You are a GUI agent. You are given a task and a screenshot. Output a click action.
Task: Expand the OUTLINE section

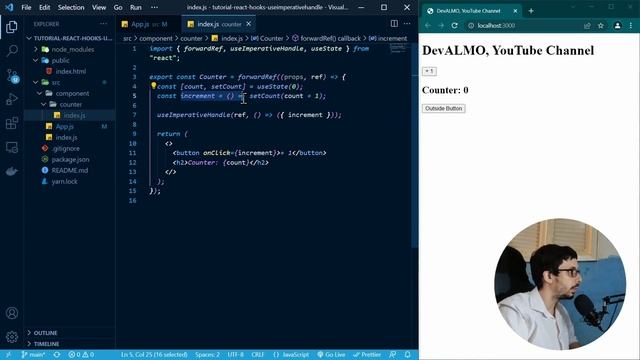[x=42, y=333]
